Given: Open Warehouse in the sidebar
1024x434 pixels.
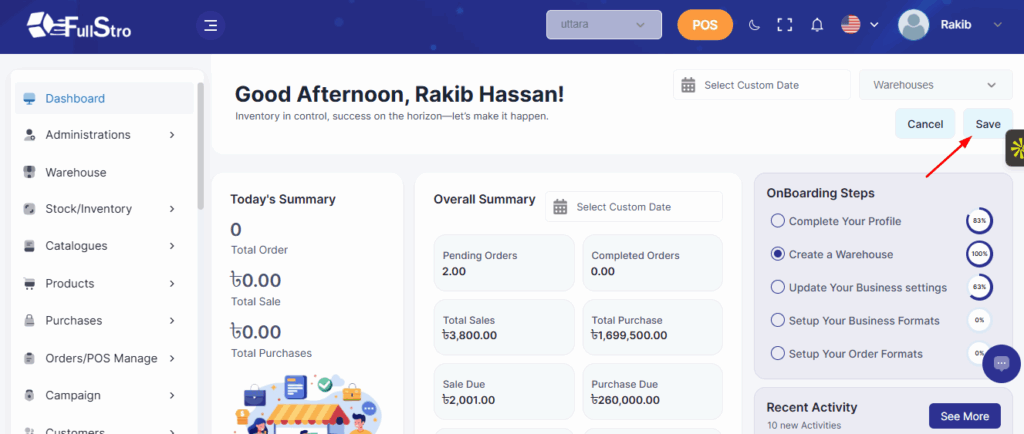Looking at the screenshot, I should click(75, 172).
